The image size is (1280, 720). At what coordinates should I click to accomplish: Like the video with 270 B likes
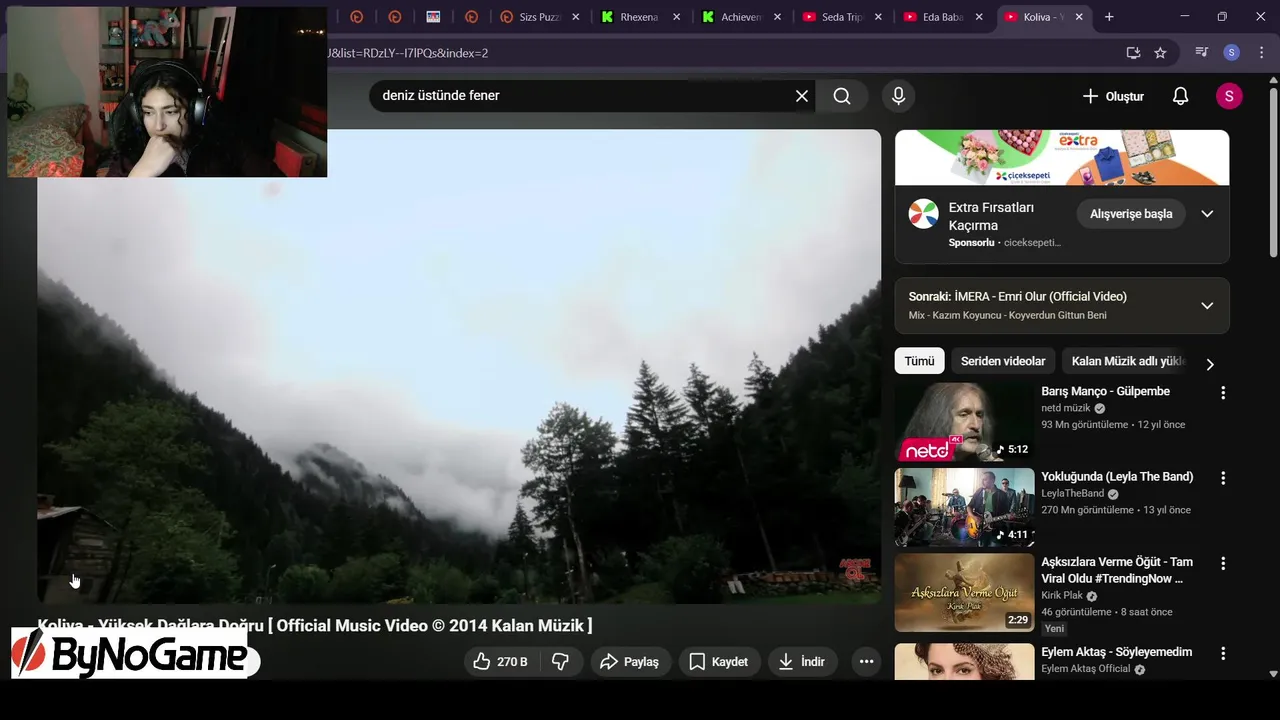pyautogui.click(x=500, y=661)
